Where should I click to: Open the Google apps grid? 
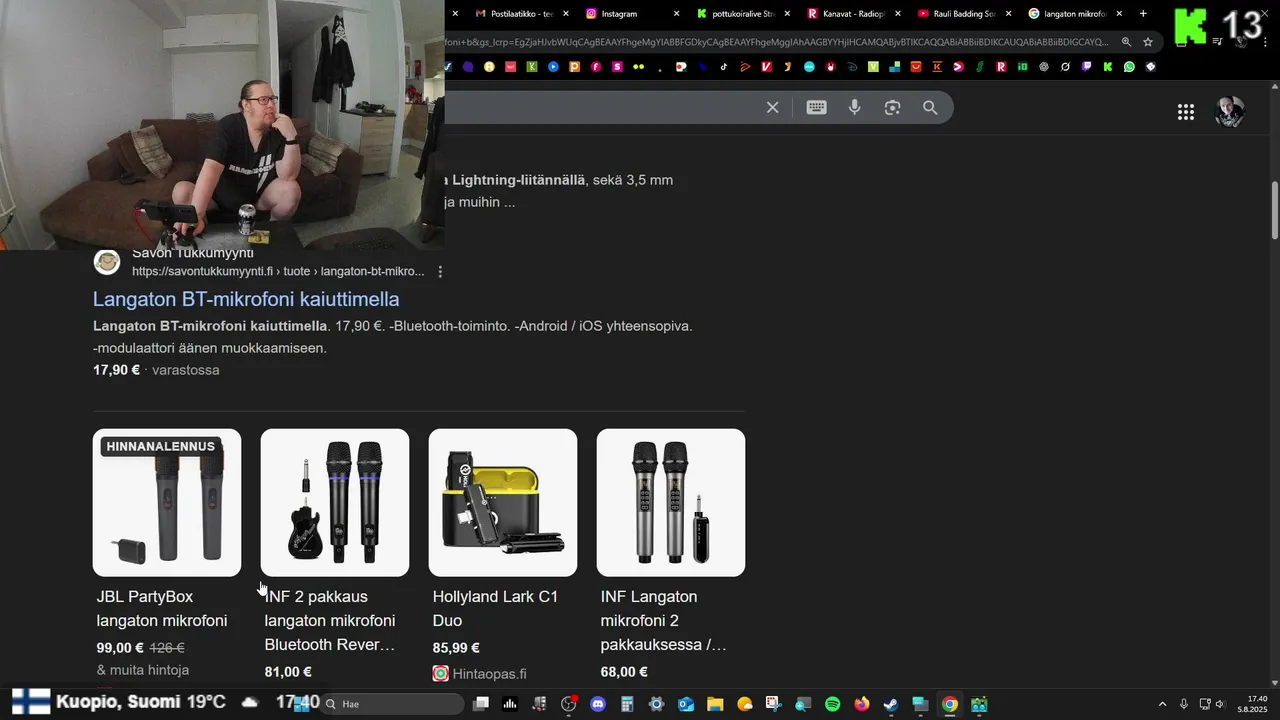[x=1186, y=112]
